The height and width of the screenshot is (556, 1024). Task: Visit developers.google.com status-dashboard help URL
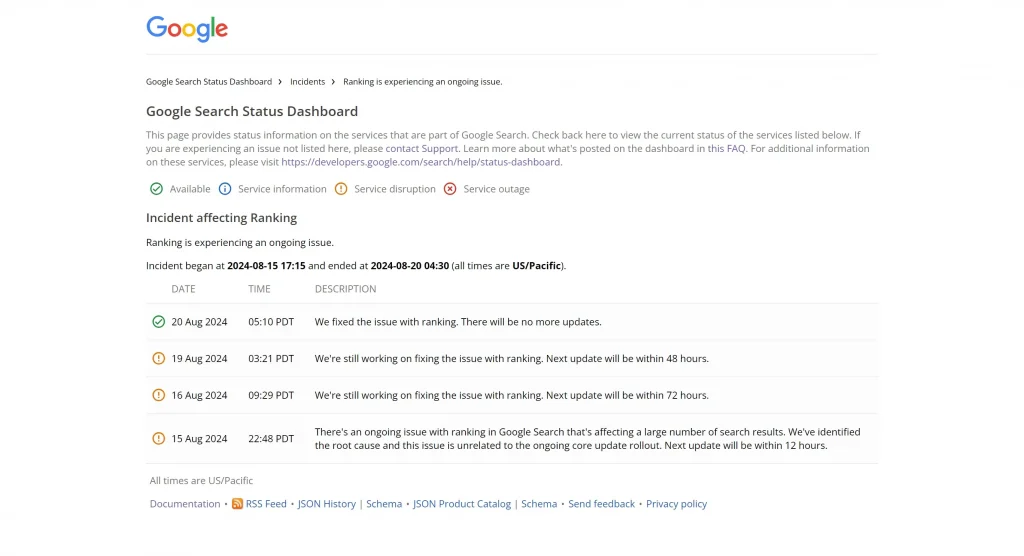click(x=421, y=162)
